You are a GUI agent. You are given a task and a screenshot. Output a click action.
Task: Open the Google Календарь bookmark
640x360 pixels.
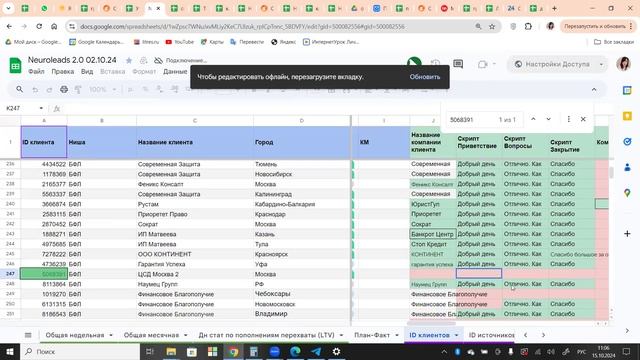point(96,42)
